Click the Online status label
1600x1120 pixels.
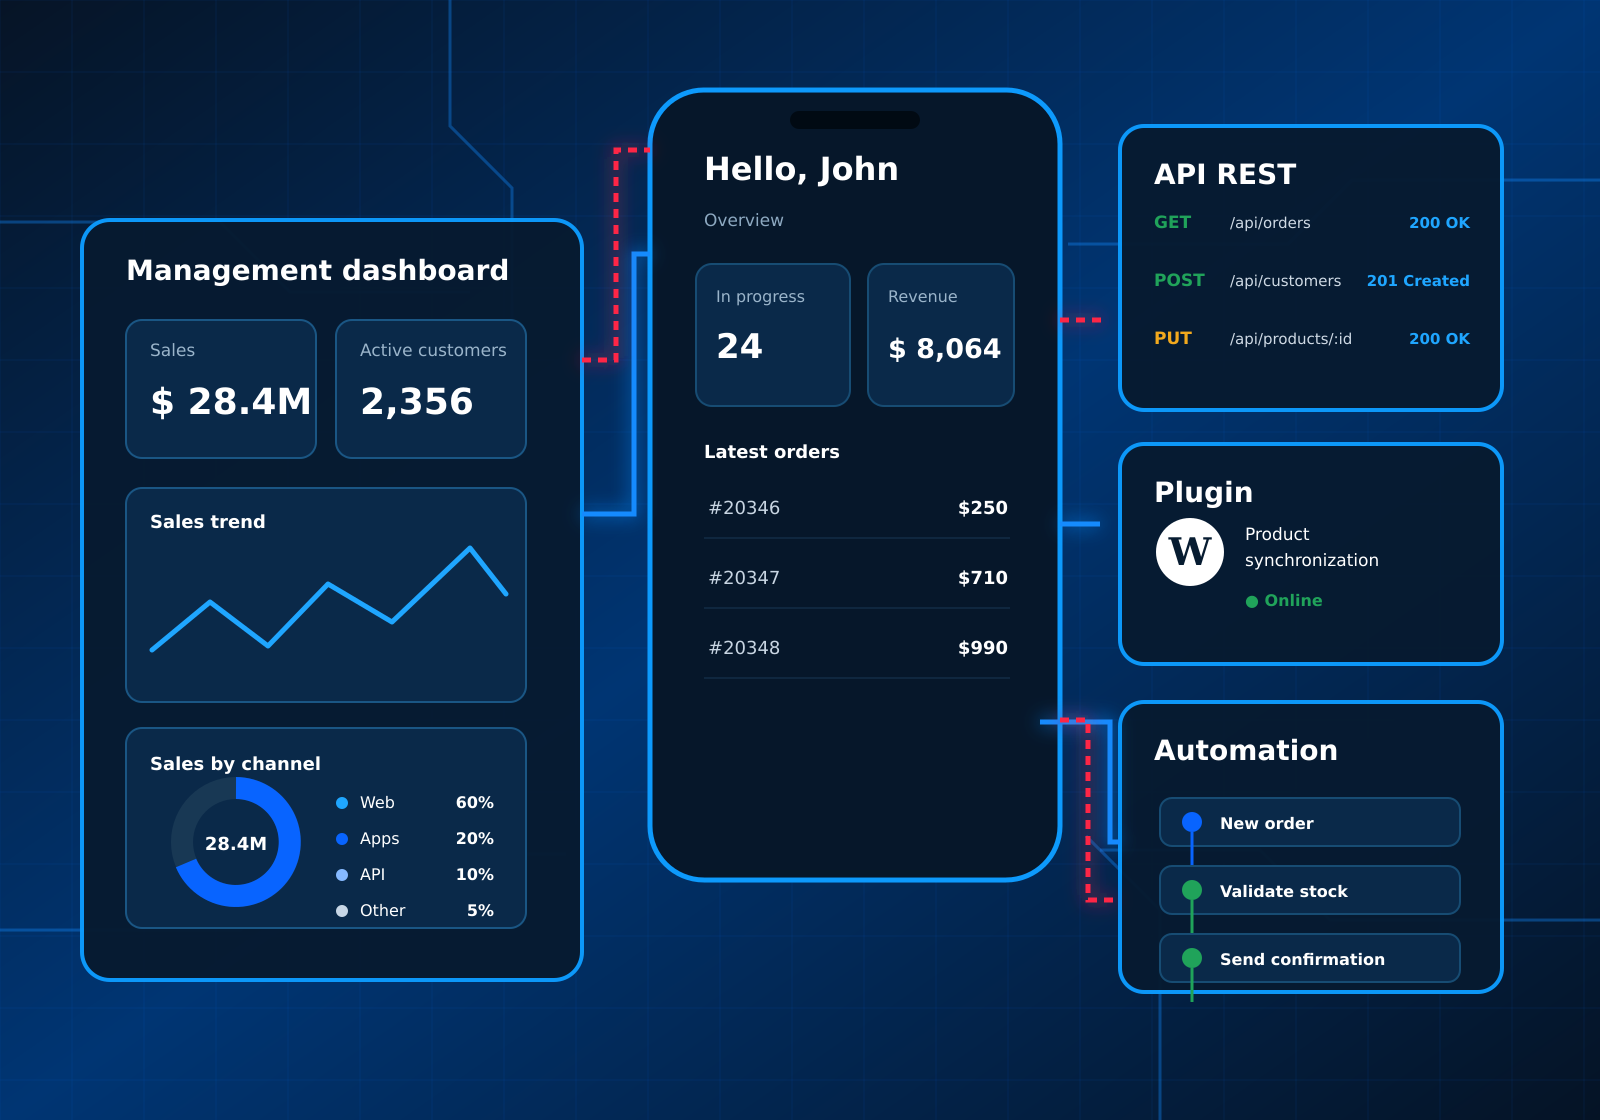point(1293,601)
